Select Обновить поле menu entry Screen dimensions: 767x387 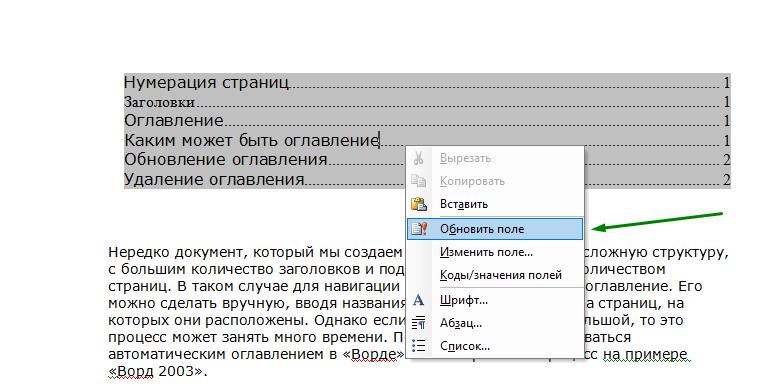[x=495, y=228]
